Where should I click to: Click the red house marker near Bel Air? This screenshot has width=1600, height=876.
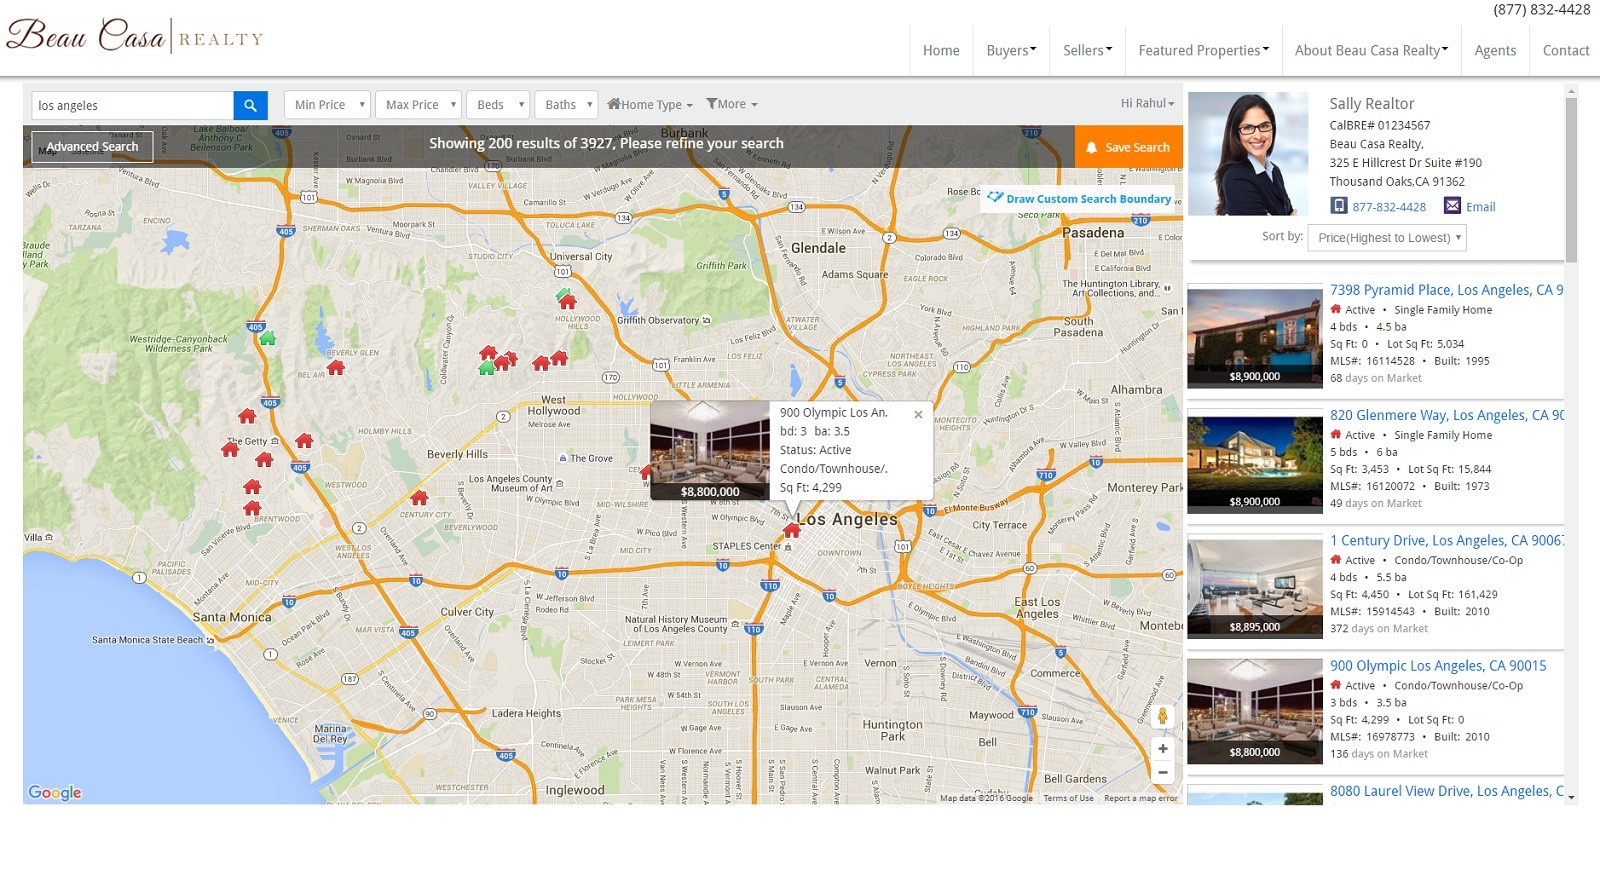[x=336, y=367]
